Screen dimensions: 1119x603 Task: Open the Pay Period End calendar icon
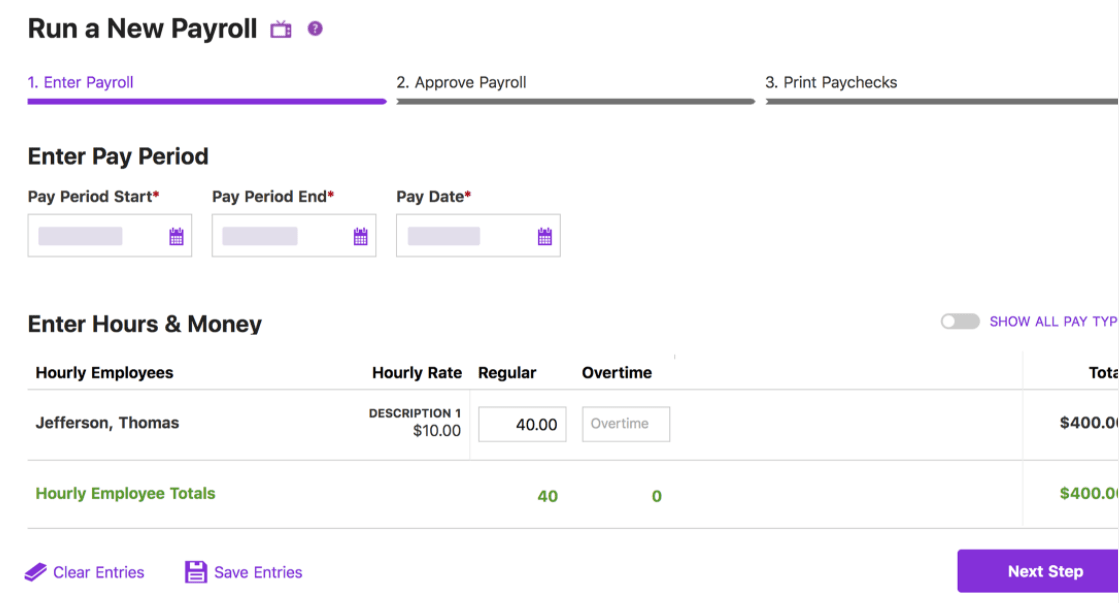tap(360, 235)
